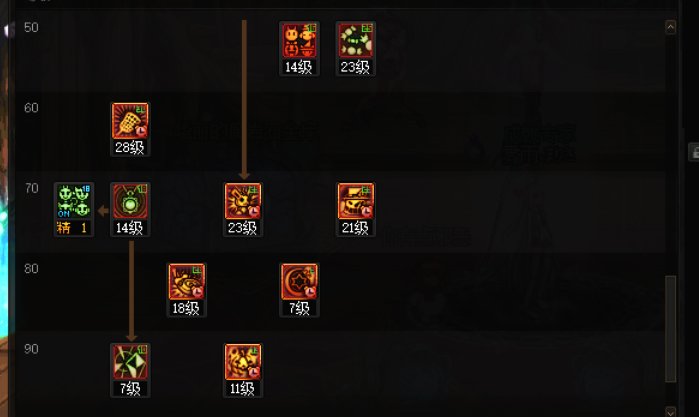
Task: Select the level 50 twin puppets skill icon
Action: click(299, 41)
